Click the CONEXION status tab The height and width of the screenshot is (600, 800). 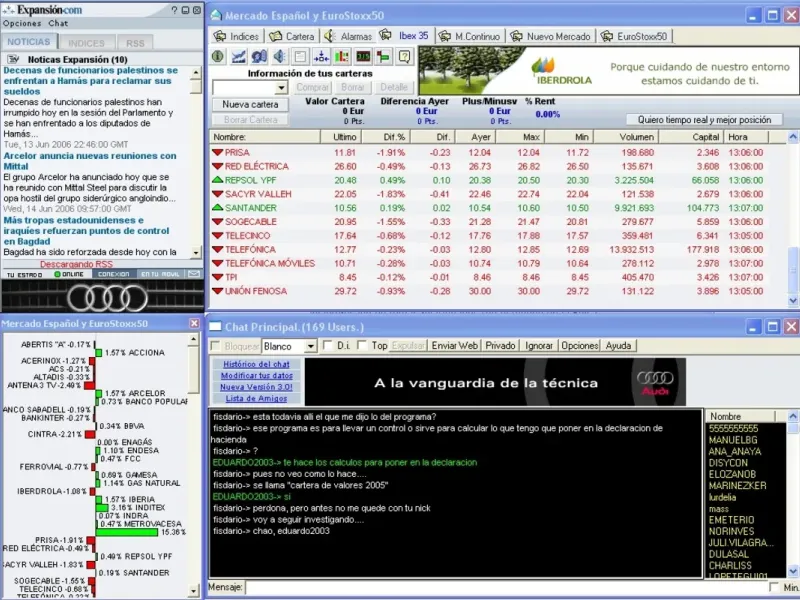pyautogui.click(x=114, y=274)
